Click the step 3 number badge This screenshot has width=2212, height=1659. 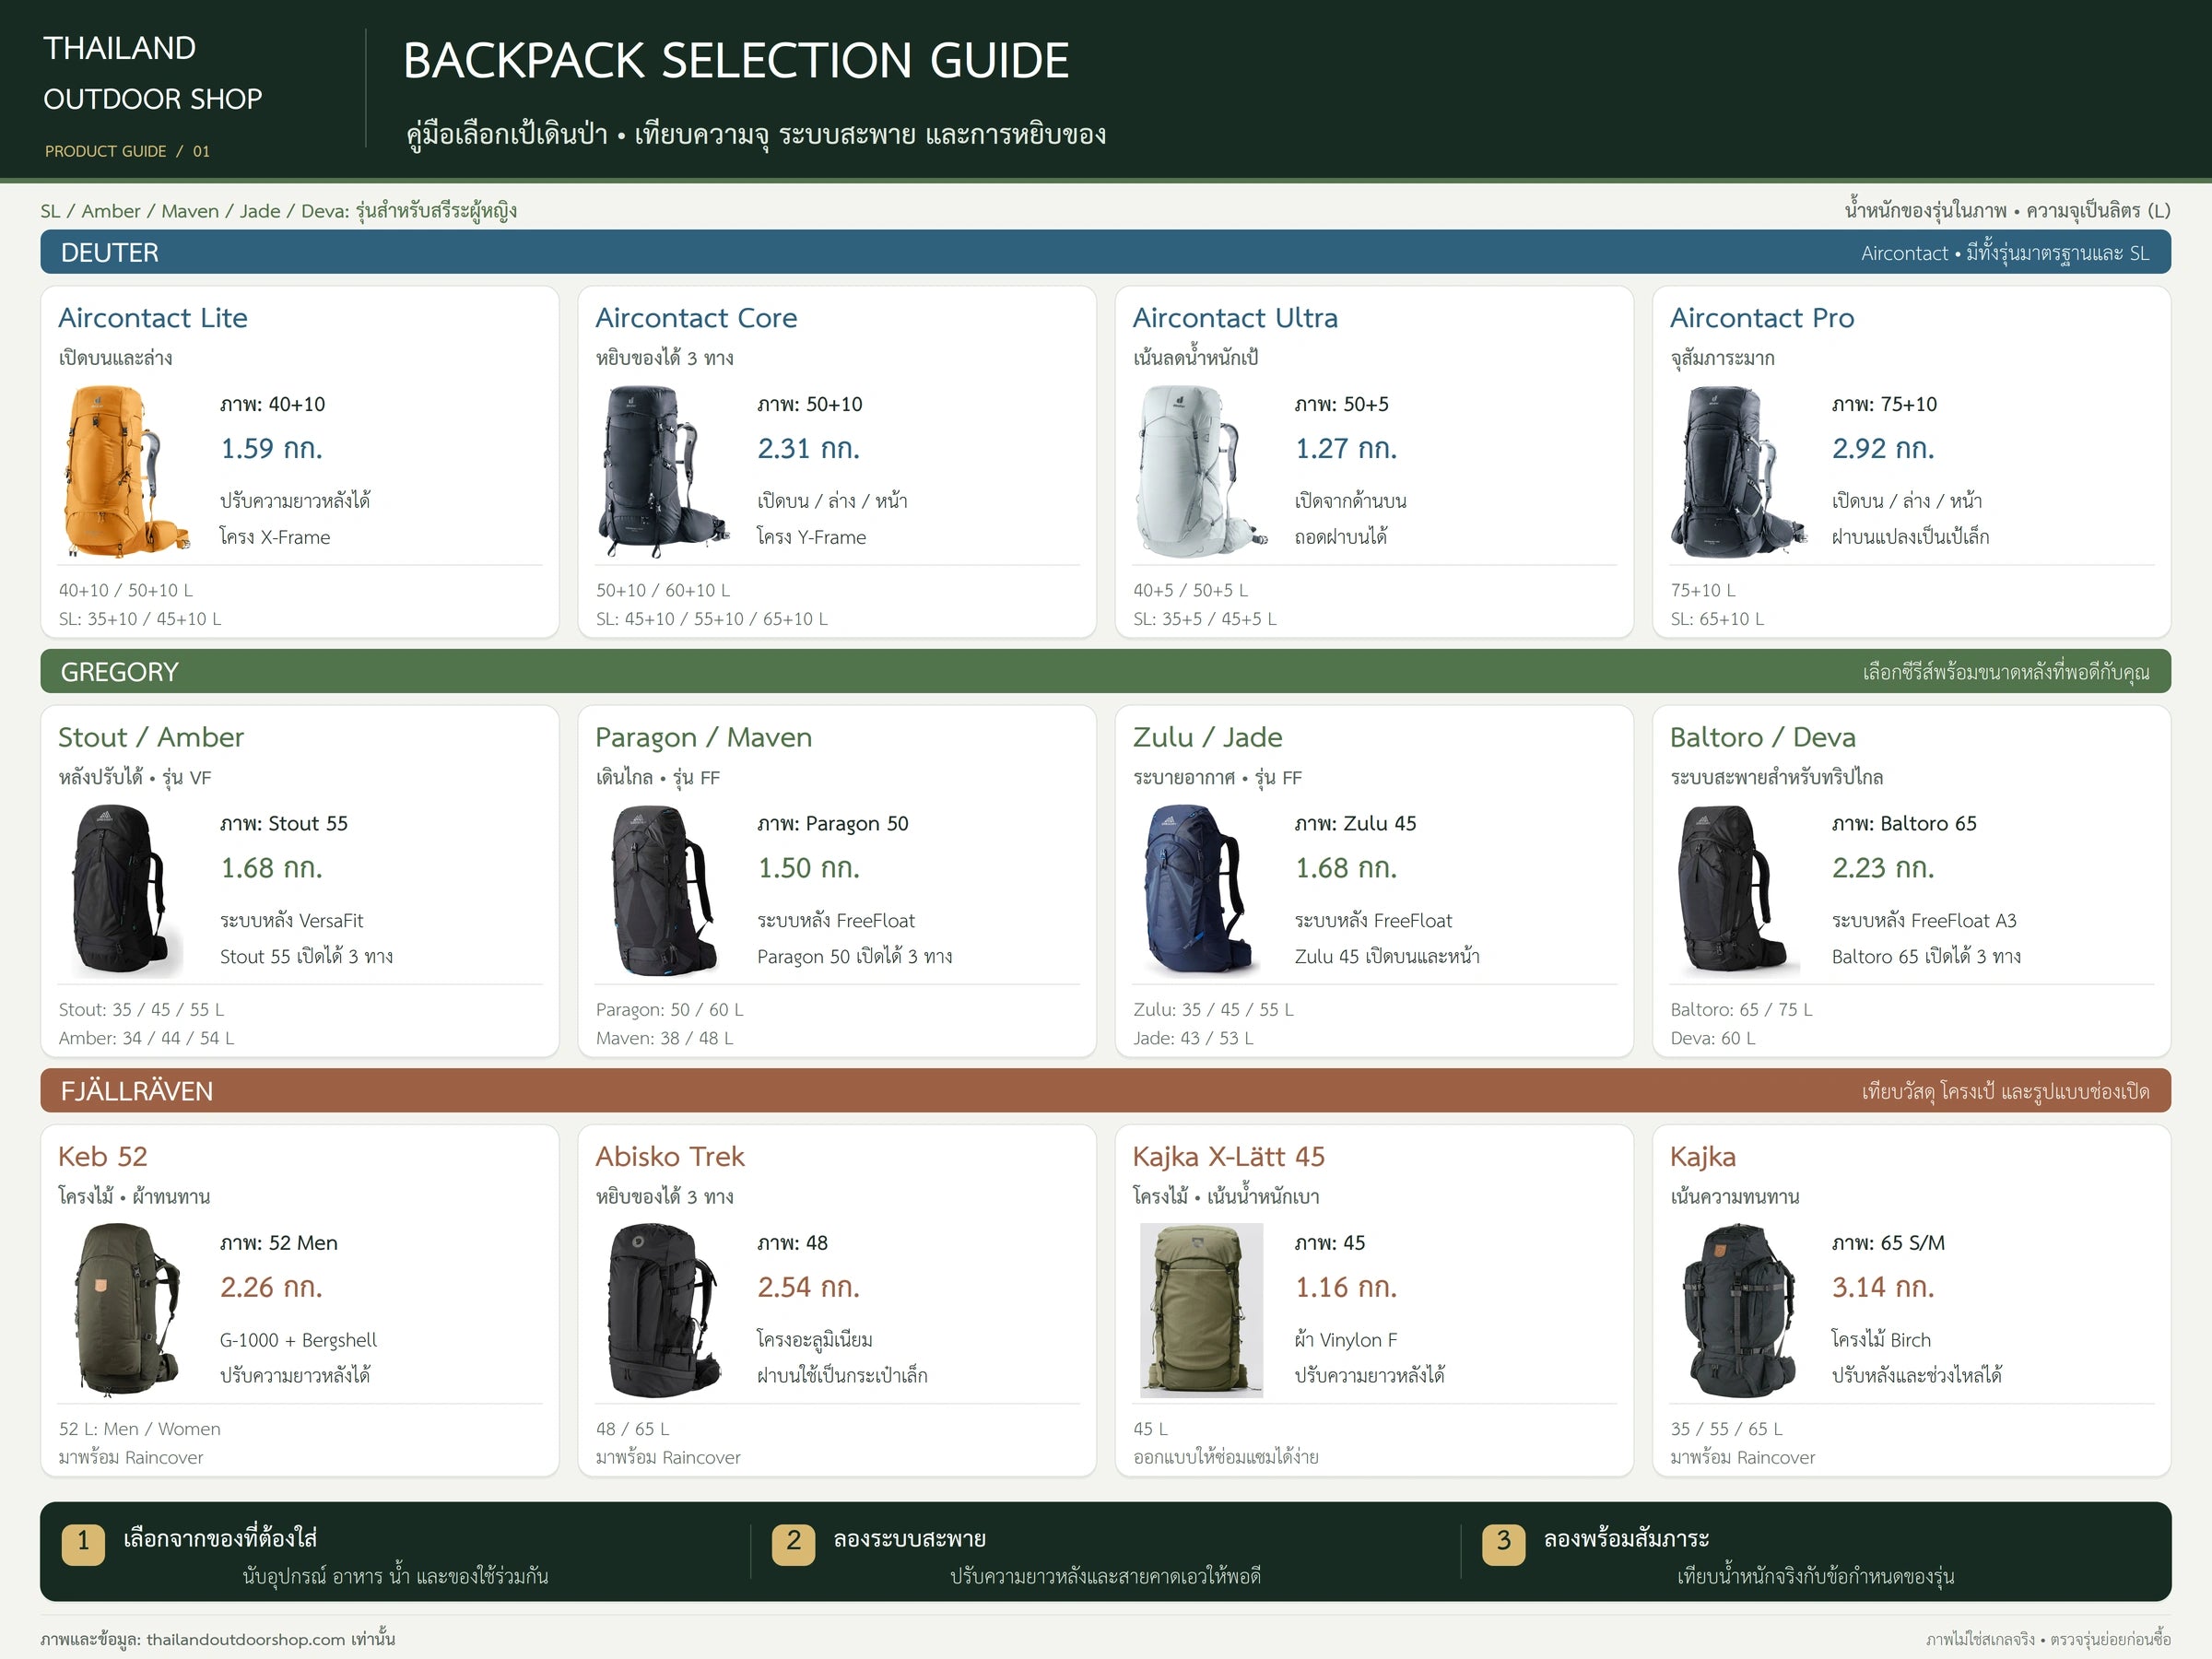click(x=1503, y=1543)
